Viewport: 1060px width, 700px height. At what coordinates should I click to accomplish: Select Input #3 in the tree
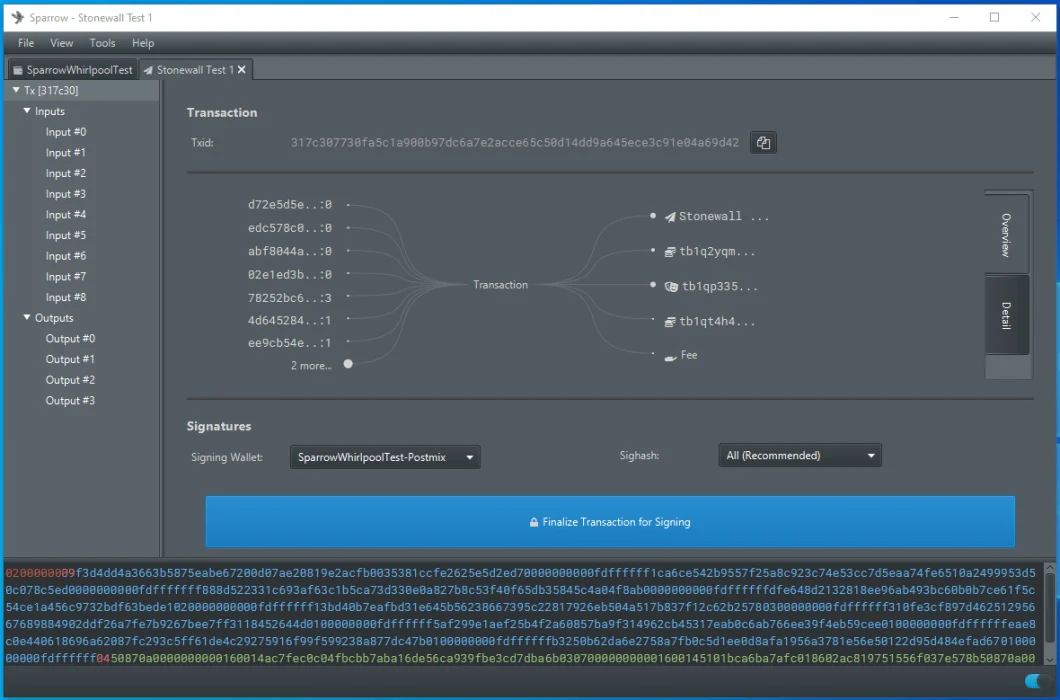pos(65,194)
